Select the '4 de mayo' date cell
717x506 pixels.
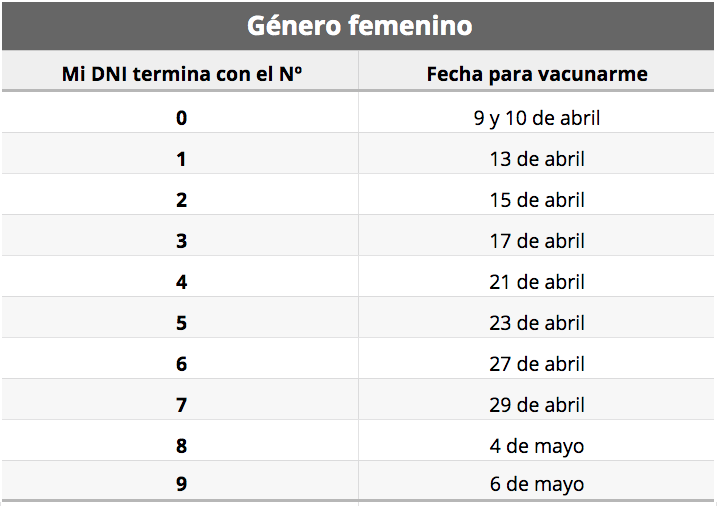pyautogui.click(x=537, y=446)
